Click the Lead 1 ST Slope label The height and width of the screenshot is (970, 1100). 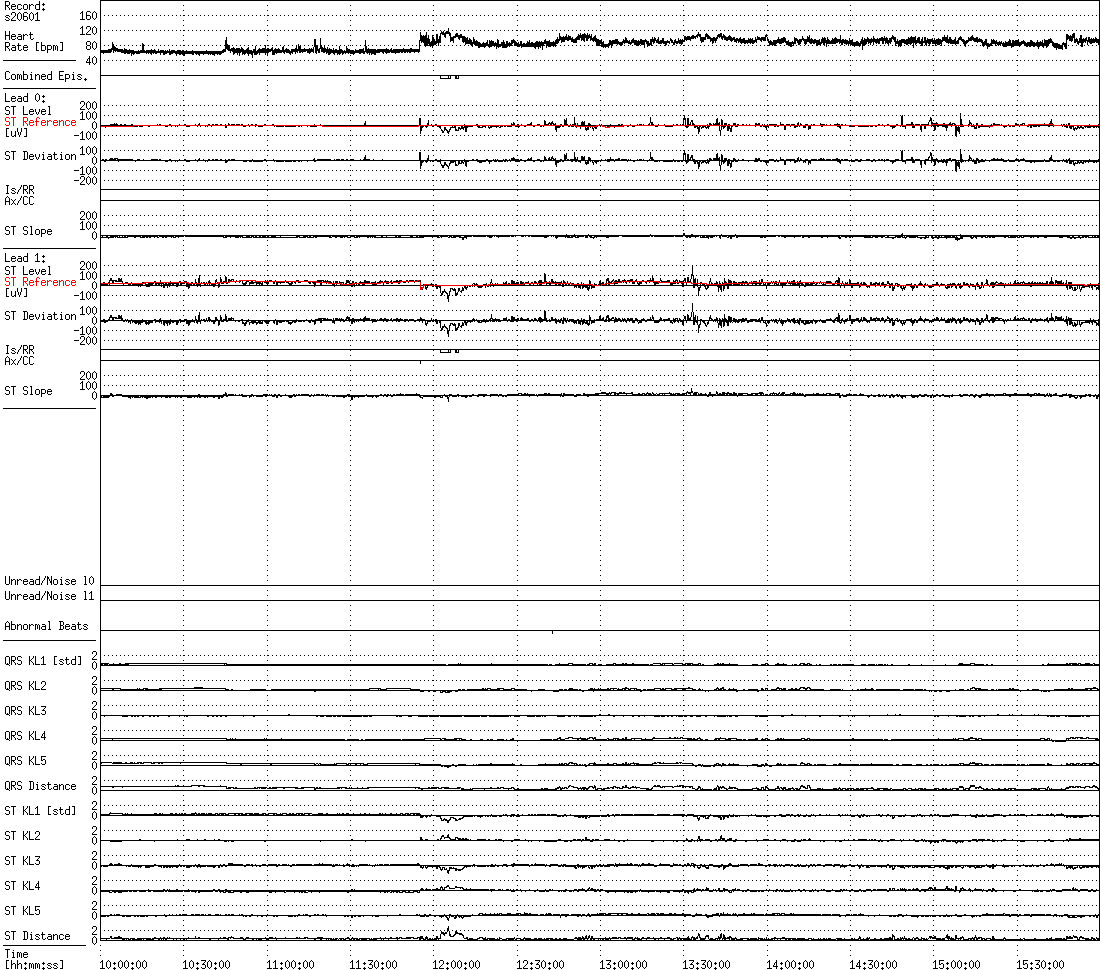[28, 391]
